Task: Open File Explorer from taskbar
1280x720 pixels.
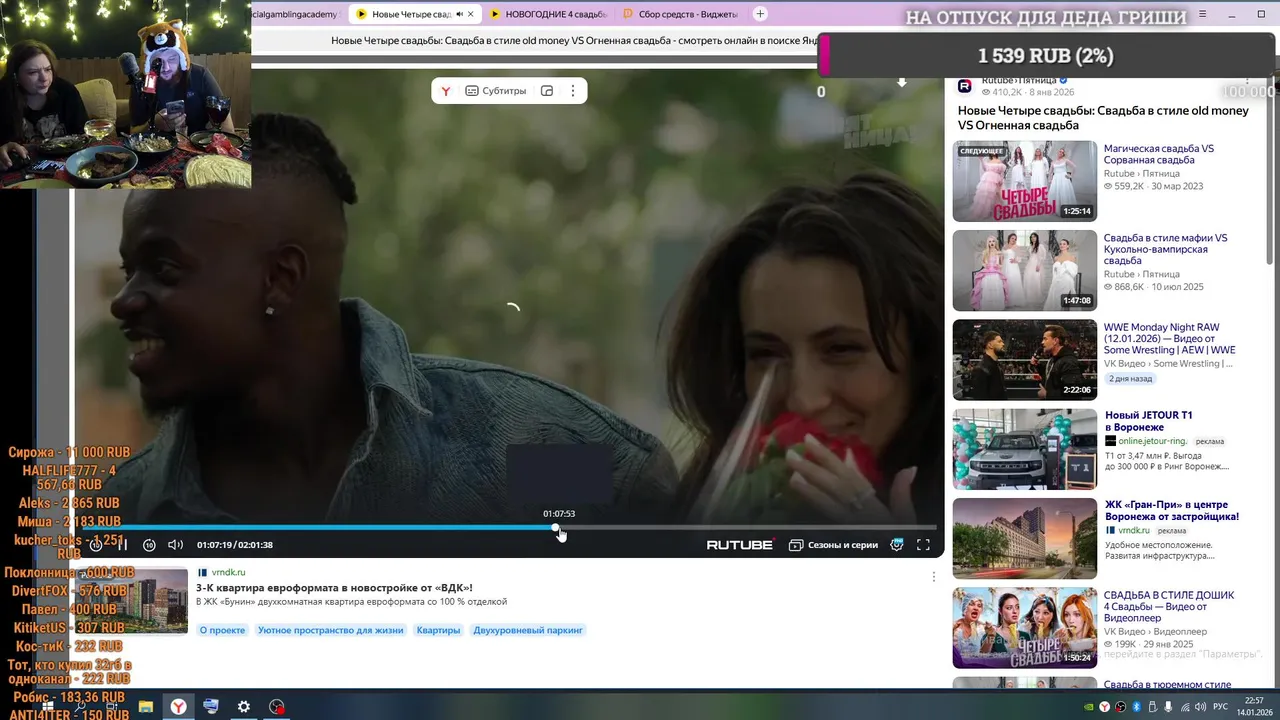Action: (145, 707)
